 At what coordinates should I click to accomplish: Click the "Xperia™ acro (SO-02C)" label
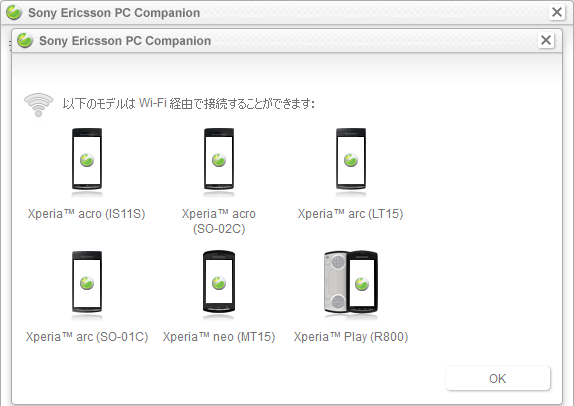coord(219,221)
